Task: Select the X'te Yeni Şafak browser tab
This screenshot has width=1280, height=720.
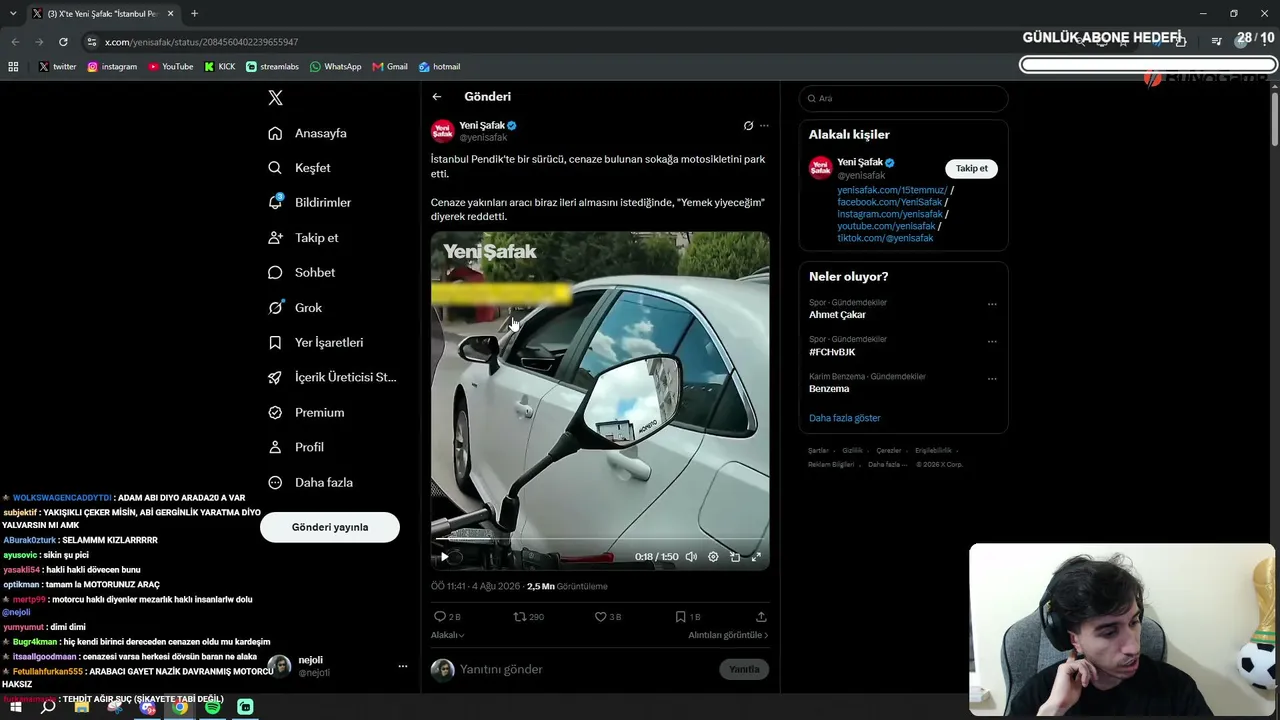Action: point(103,14)
